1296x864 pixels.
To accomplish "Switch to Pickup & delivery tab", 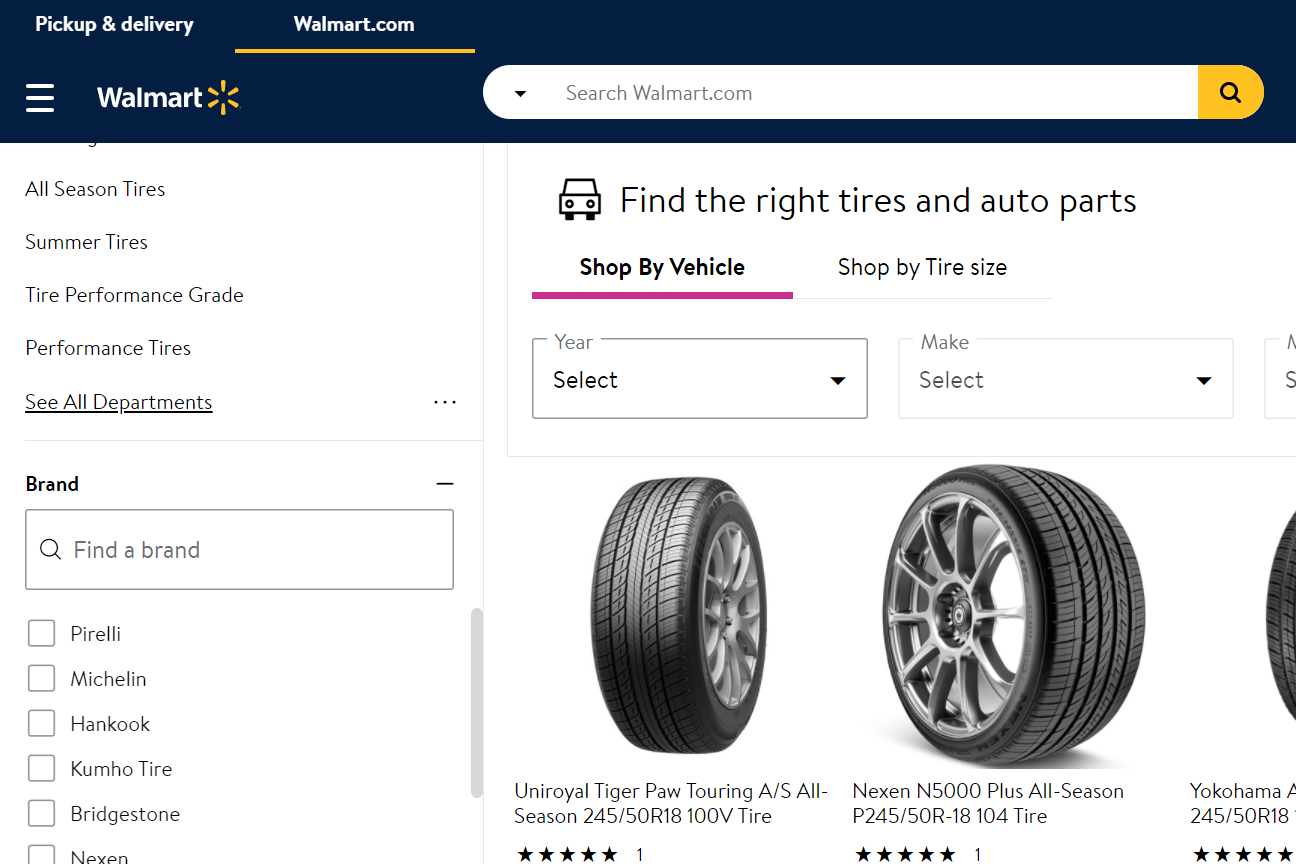I will [114, 24].
